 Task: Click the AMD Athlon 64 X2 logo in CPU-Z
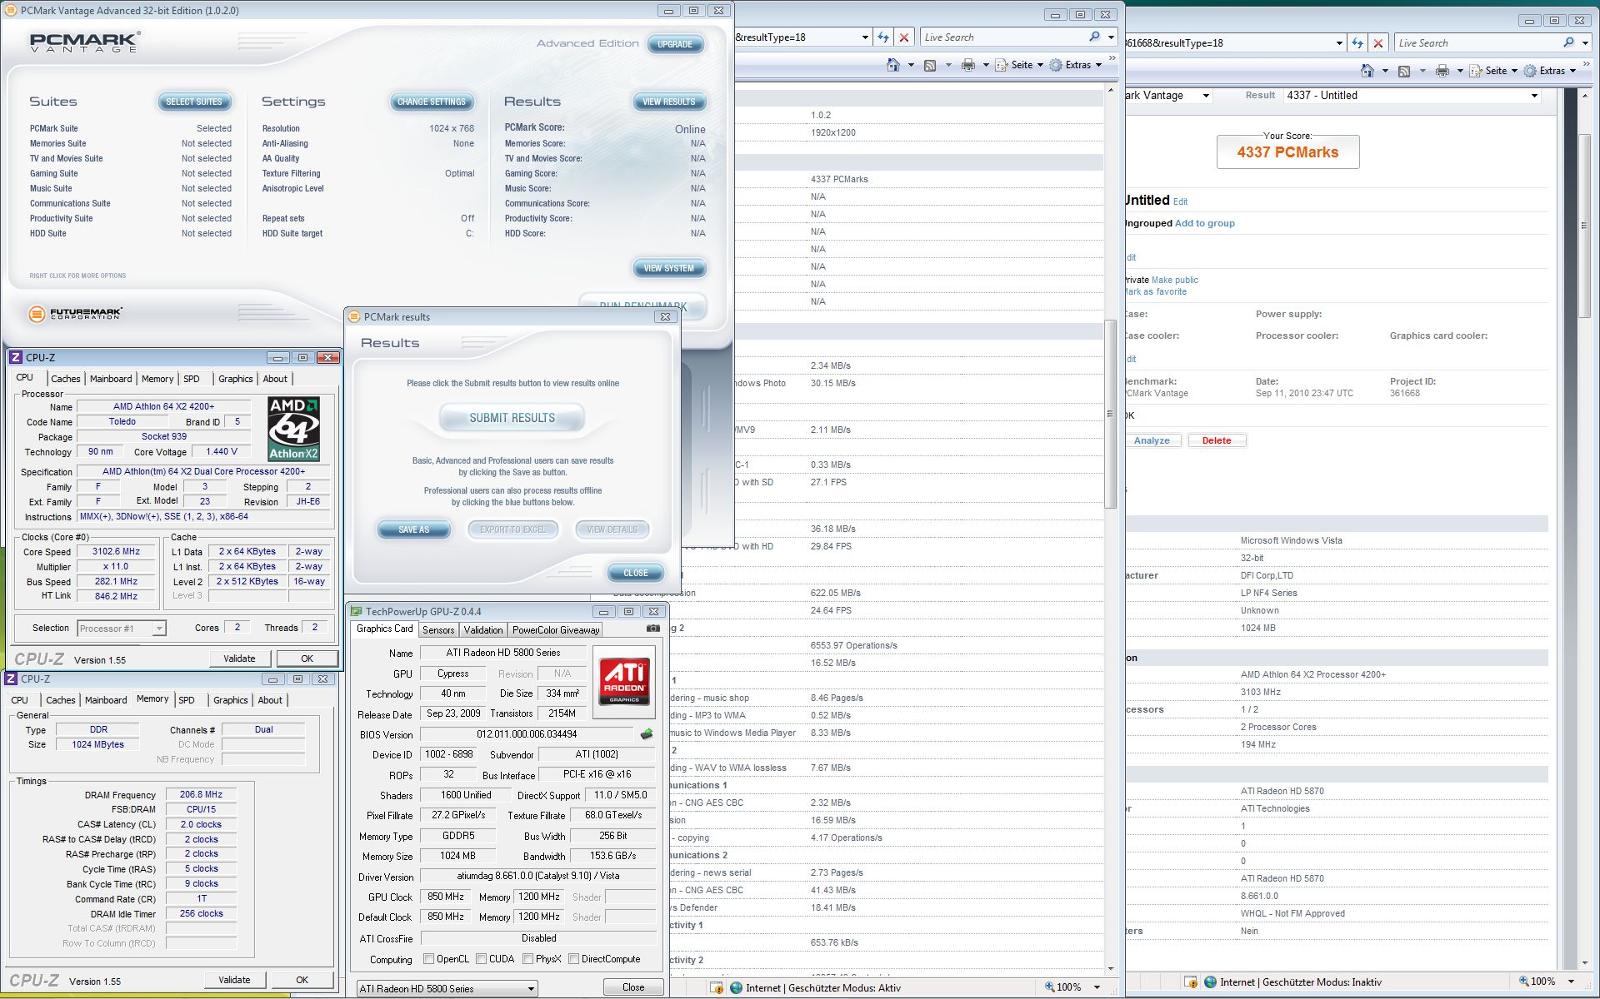click(293, 429)
